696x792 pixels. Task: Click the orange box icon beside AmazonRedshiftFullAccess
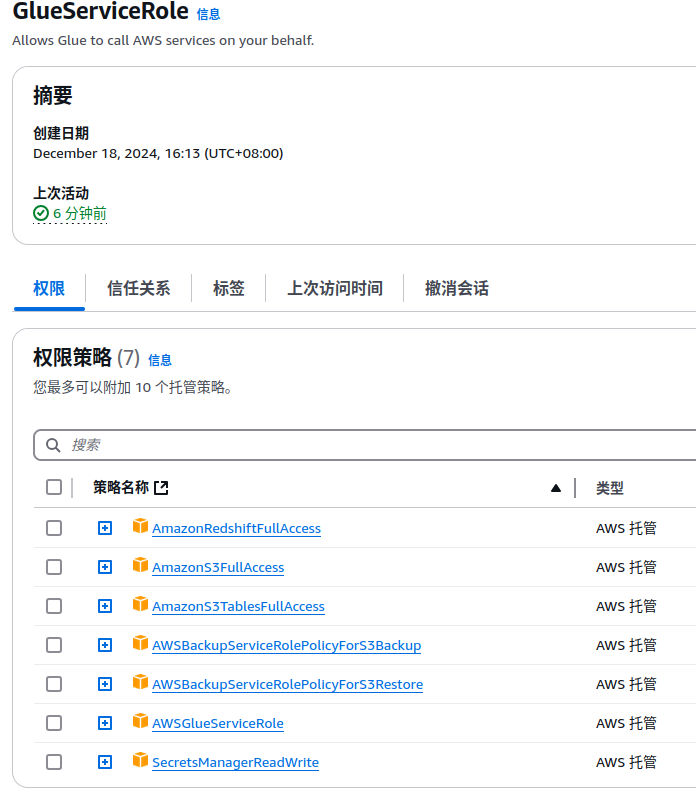[140, 525]
